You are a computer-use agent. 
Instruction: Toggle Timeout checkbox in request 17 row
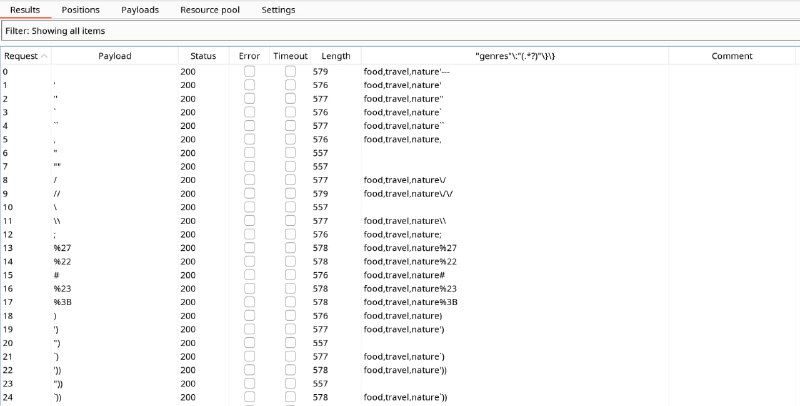click(290, 302)
